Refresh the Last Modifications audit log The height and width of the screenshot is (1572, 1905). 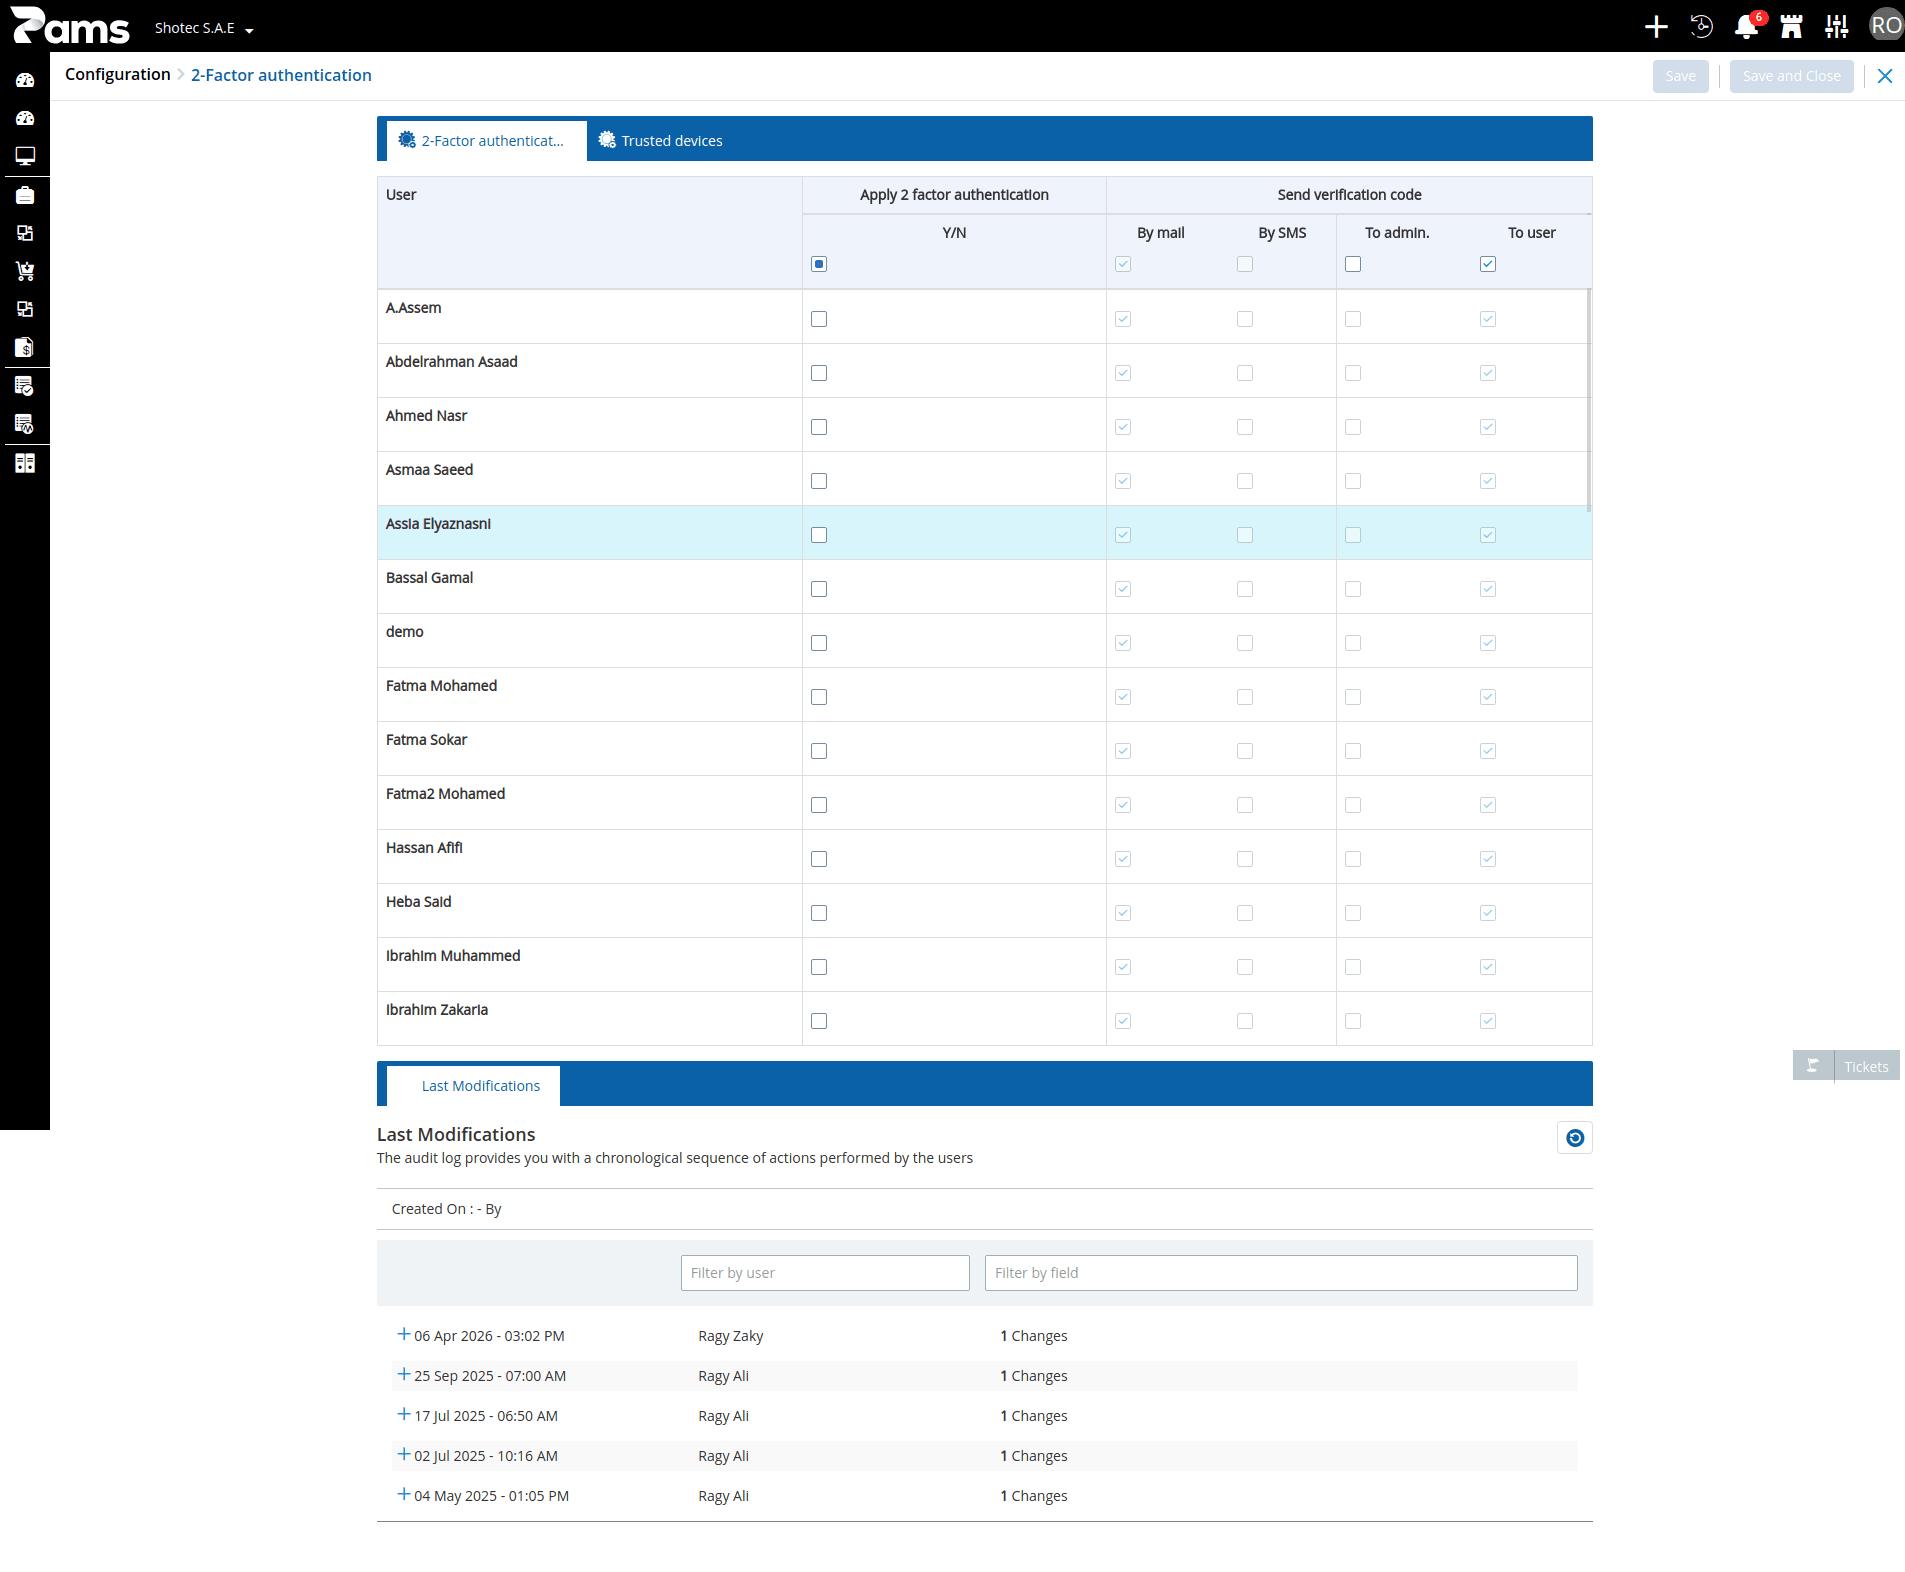click(x=1574, y=1138)
